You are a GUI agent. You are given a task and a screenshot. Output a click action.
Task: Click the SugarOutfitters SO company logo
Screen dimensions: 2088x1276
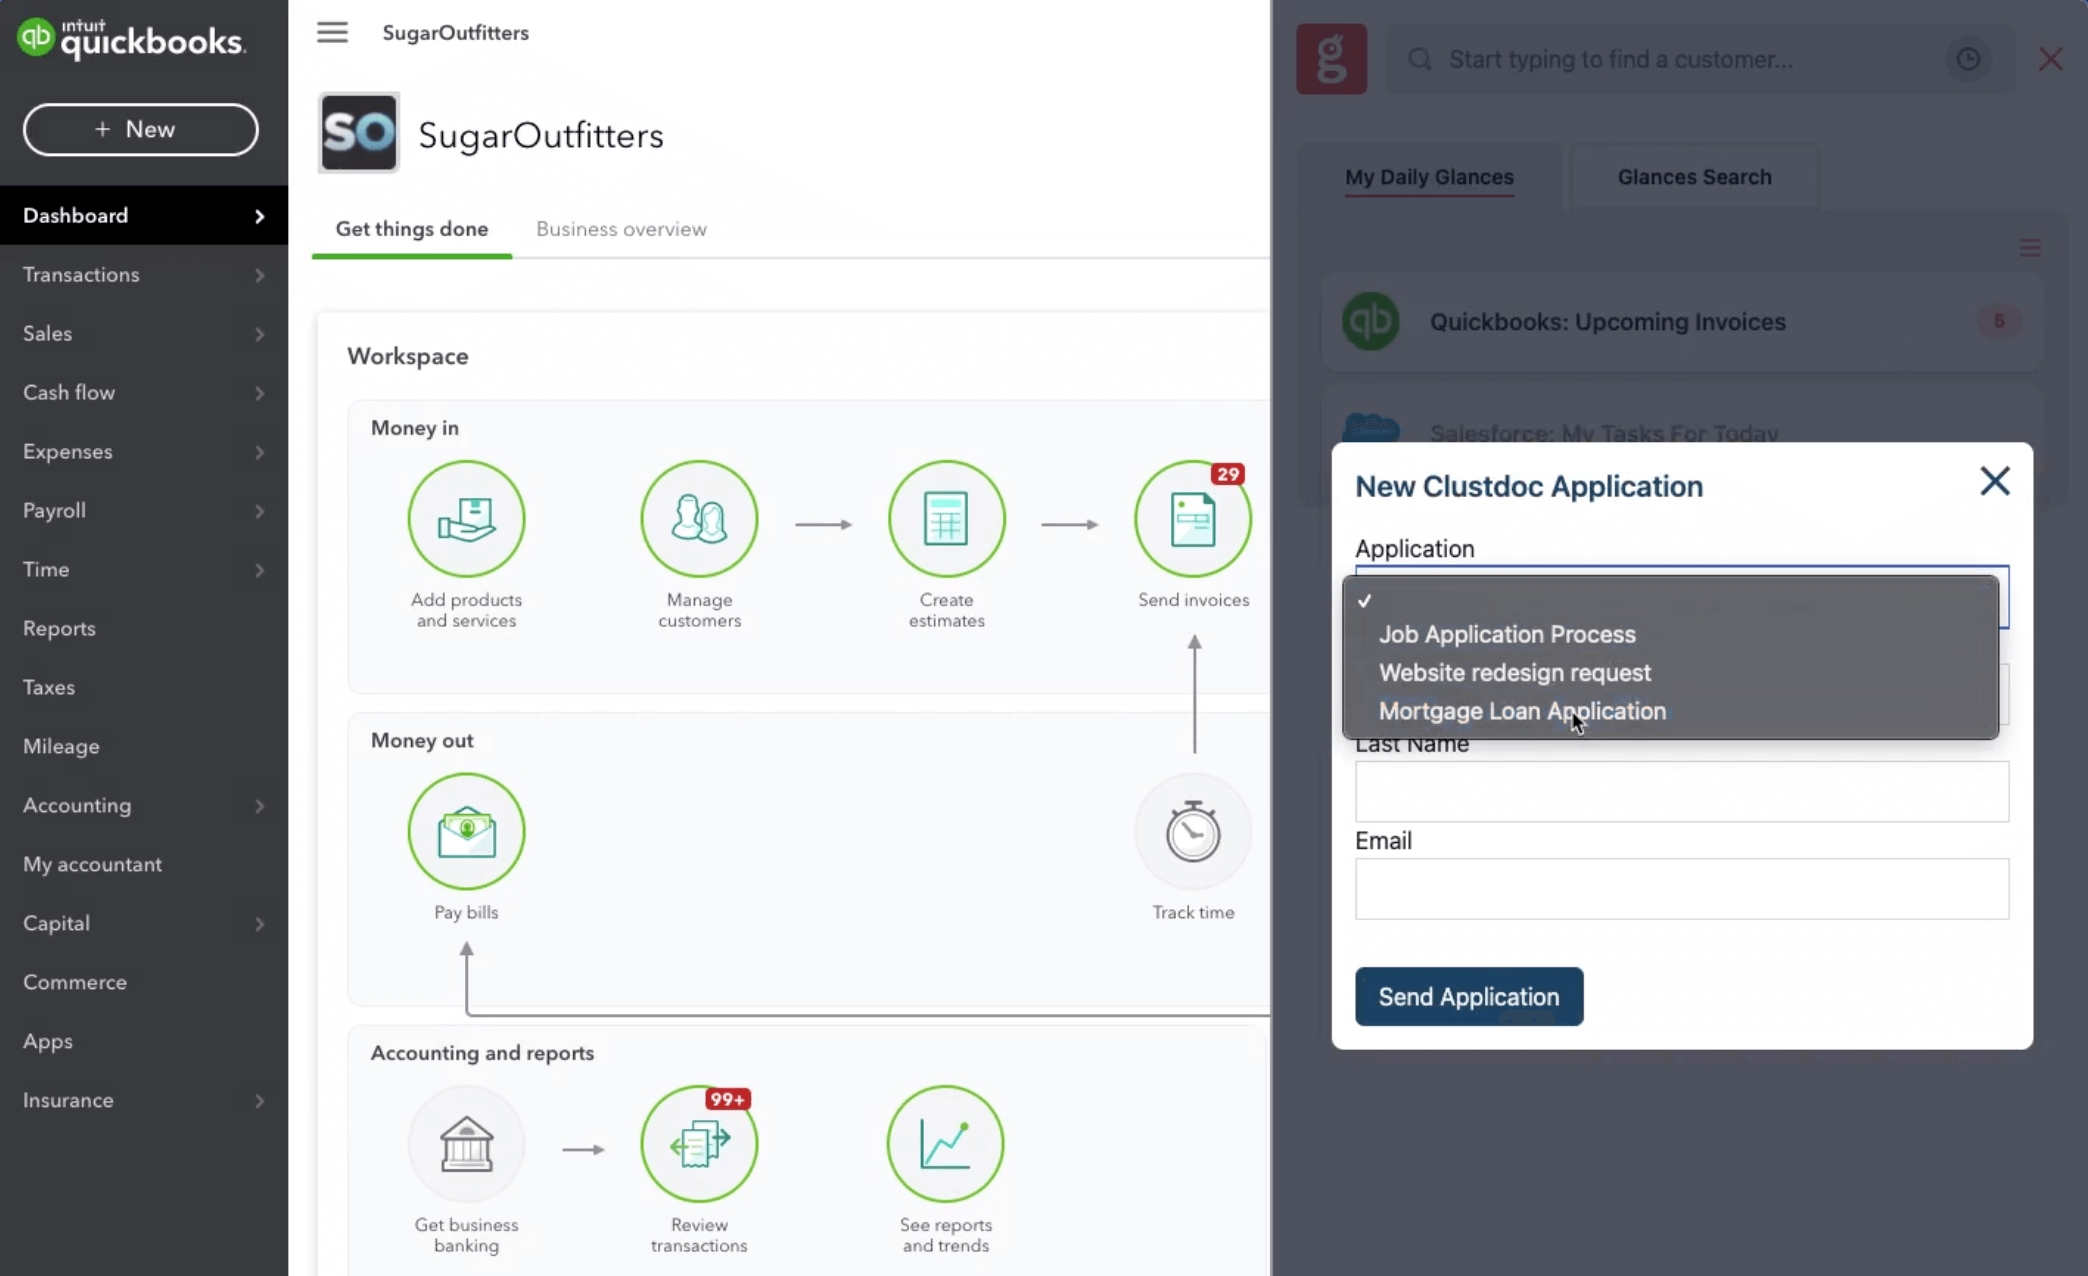[358, 133]
